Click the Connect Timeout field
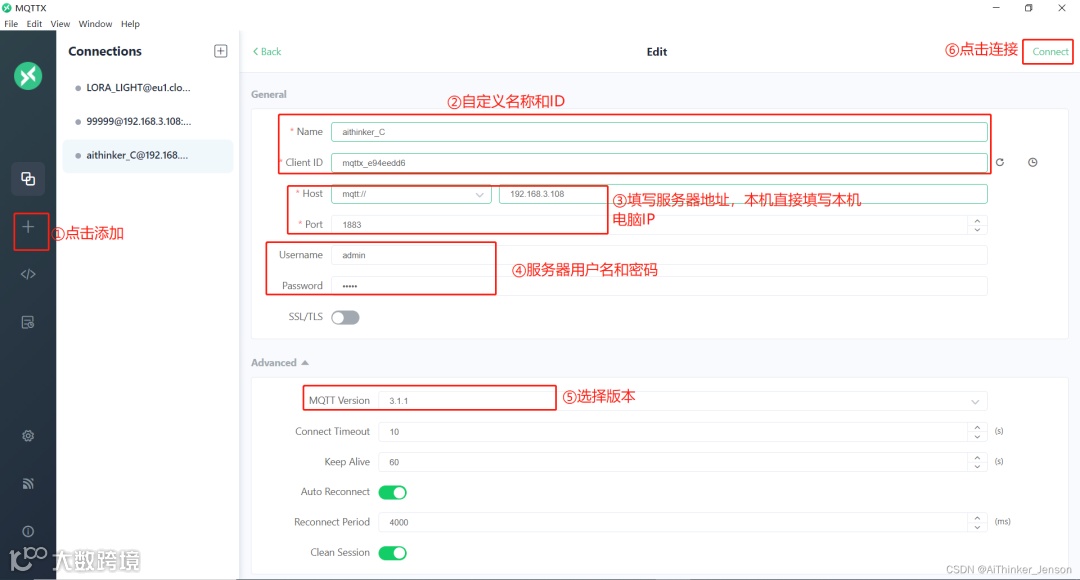1080x580 pixels. click(x=683, y=432)
